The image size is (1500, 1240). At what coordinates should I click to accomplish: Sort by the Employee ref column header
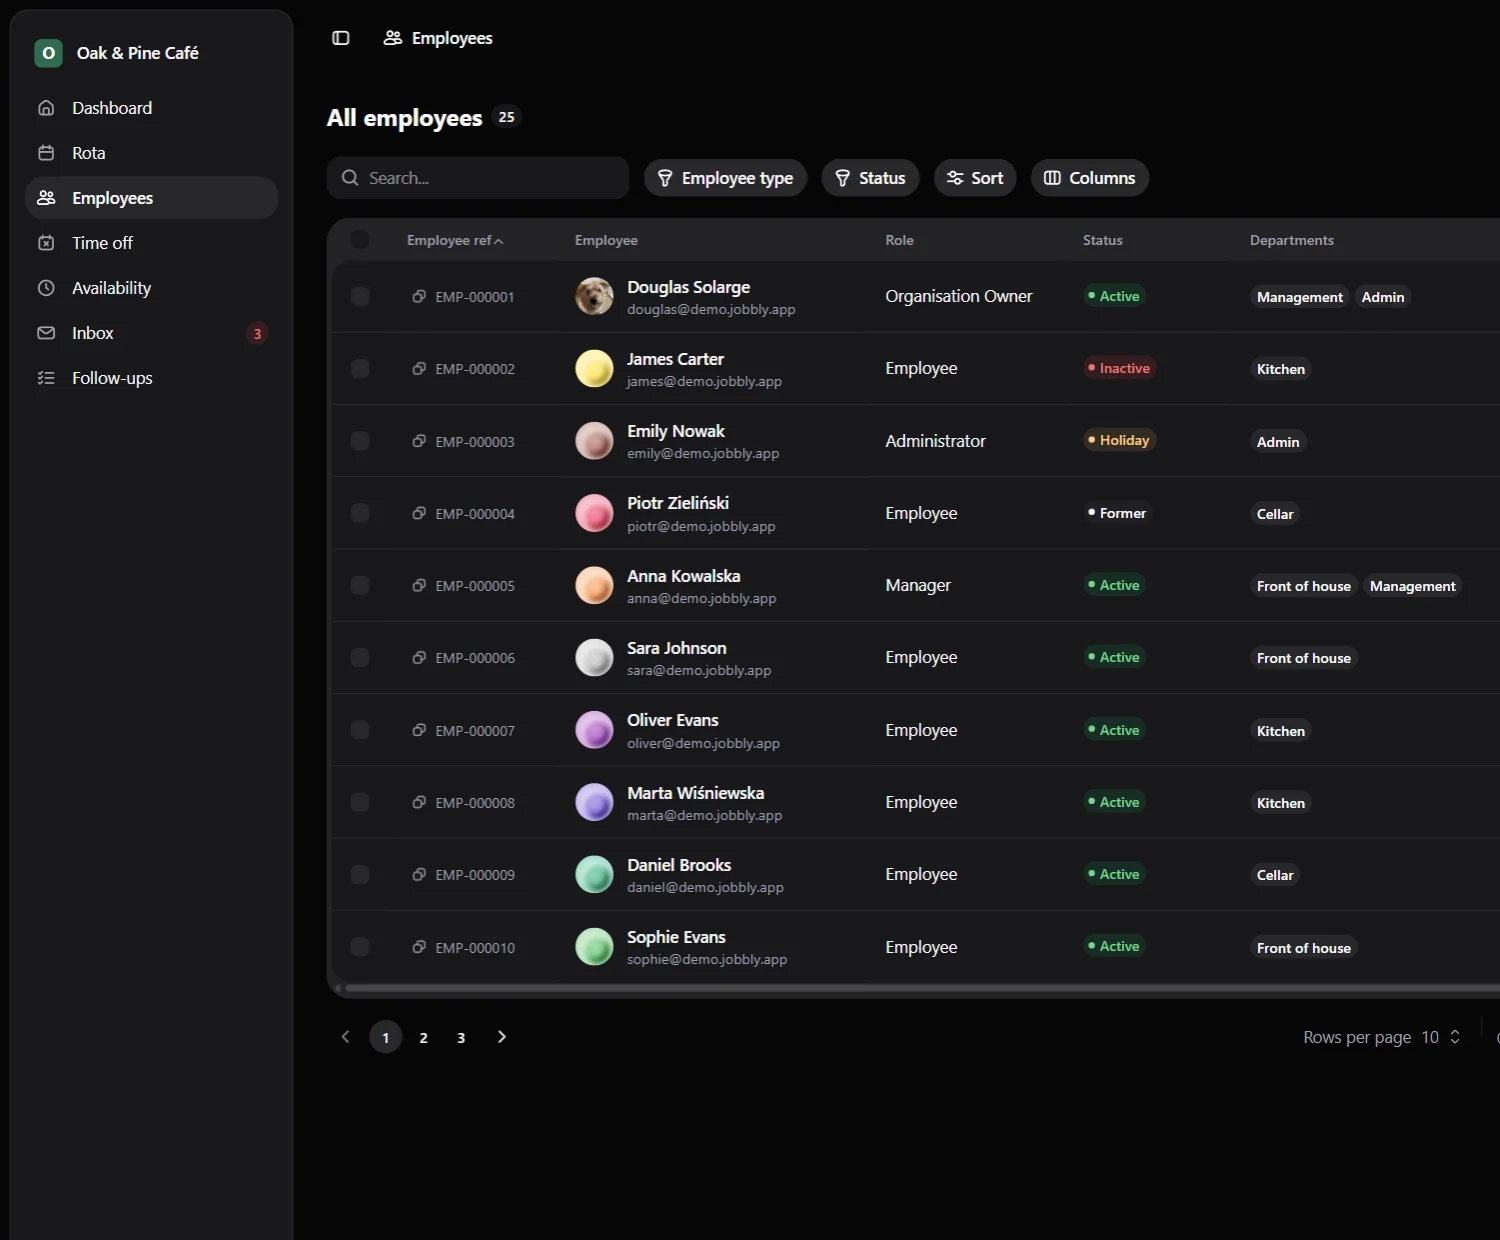coord(455,240)
